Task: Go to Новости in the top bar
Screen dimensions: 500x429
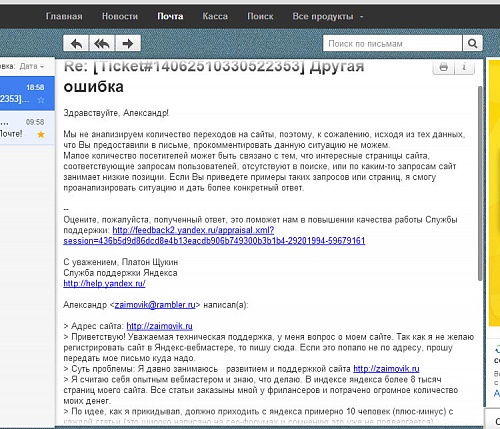Action: point(120,16)
